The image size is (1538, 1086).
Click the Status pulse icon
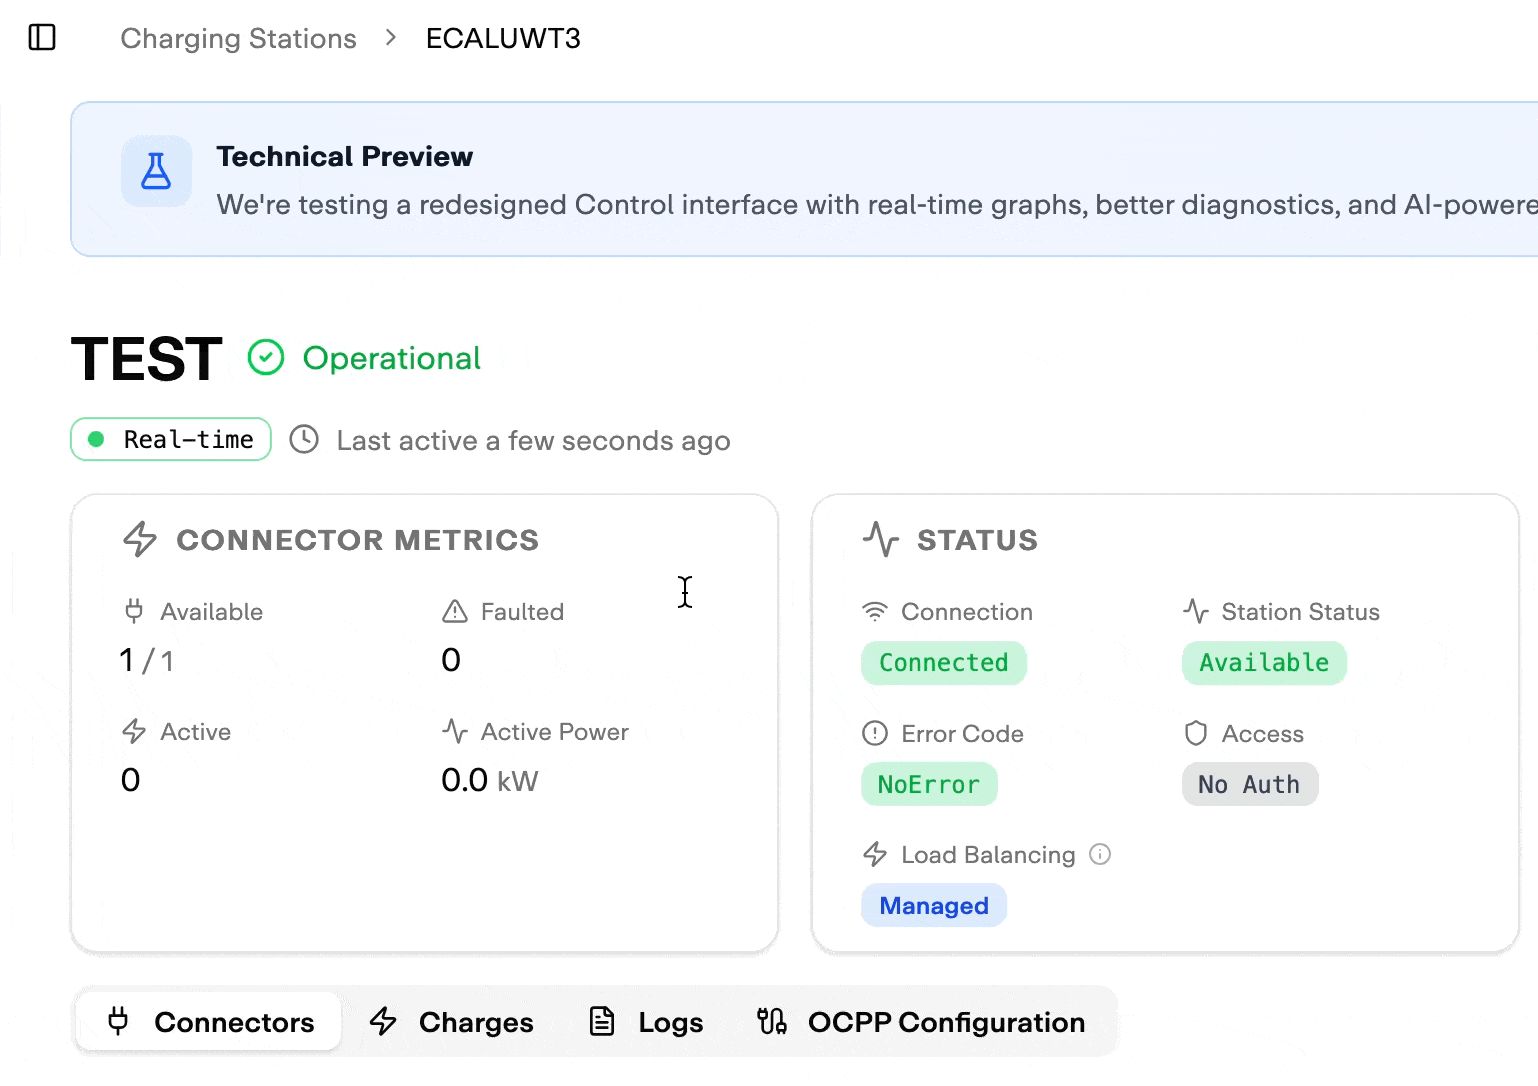[881, 539]
